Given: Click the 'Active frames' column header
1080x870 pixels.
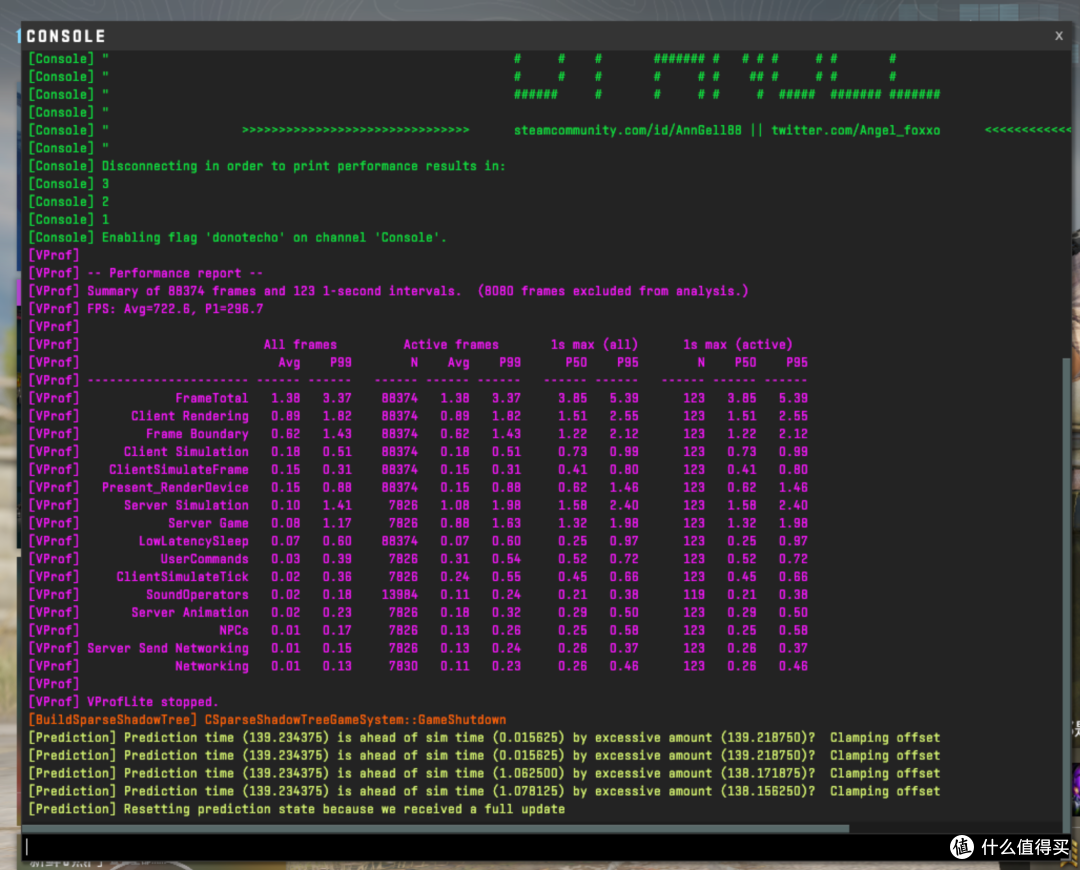Looking at the screenshot, I should pos(451,344).
